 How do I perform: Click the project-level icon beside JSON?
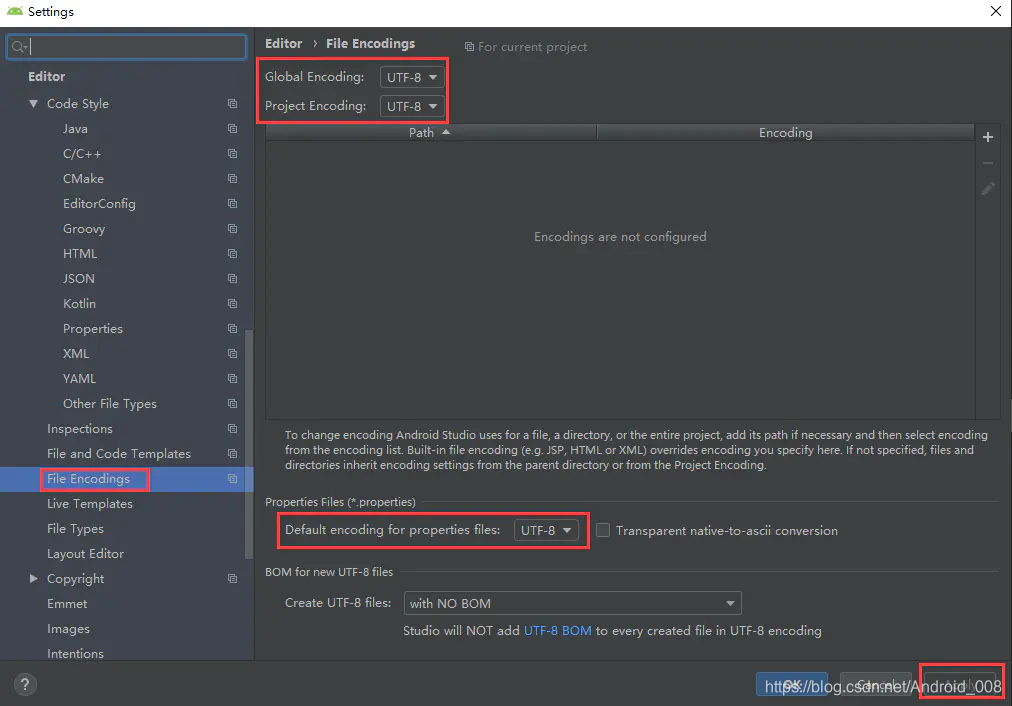click(232, 278)
